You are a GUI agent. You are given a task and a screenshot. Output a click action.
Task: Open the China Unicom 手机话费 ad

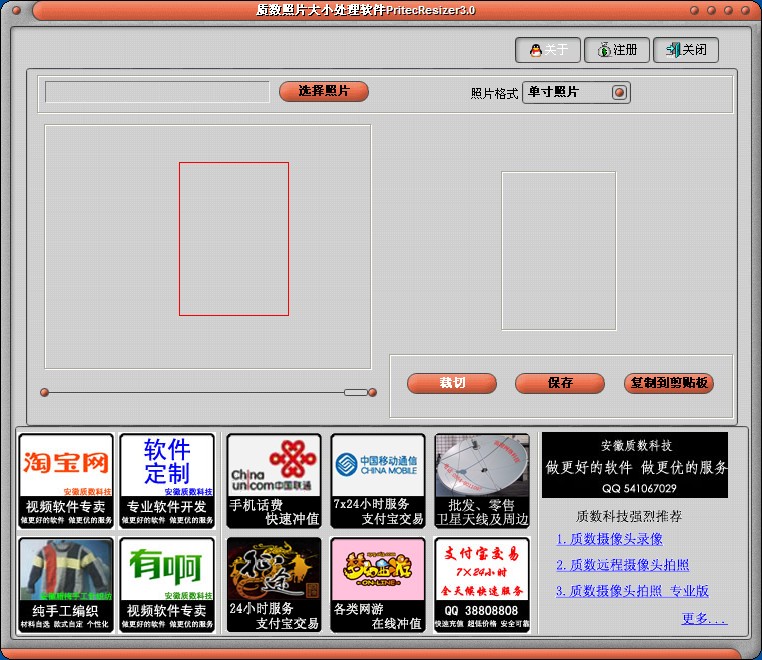pos(274,481)
